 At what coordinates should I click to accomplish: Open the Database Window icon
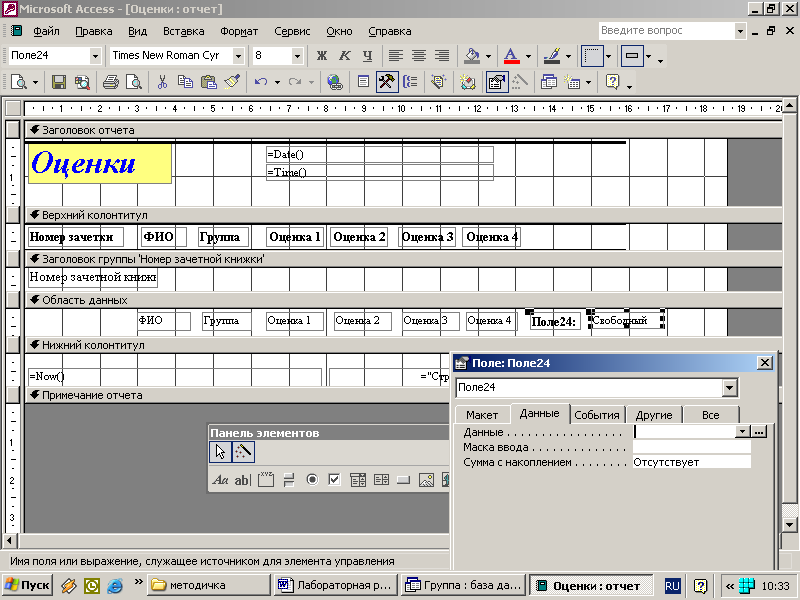[548, 82]
